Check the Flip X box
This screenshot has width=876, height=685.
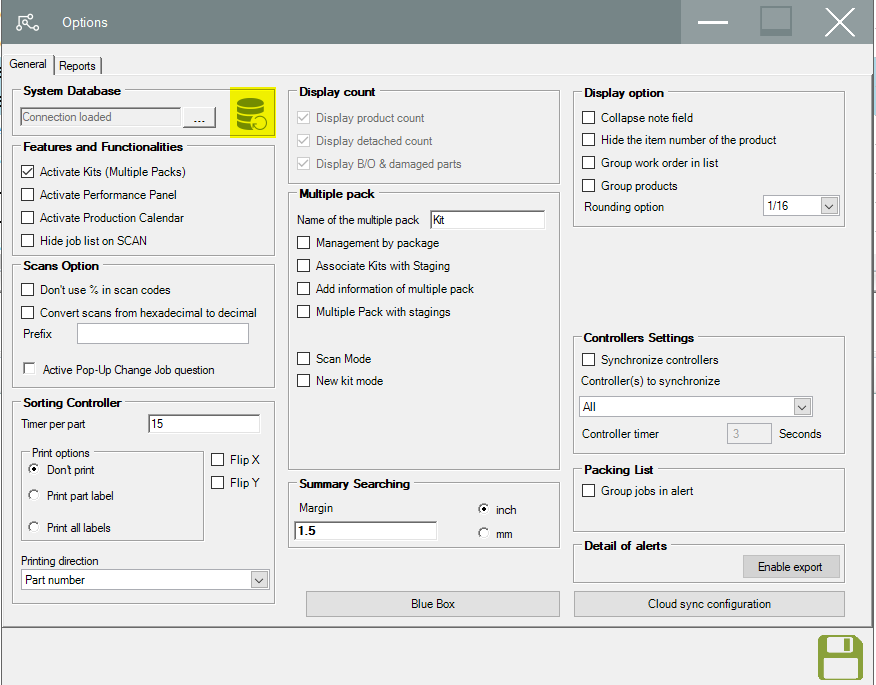pyautogui.click(x=217, y=460)
